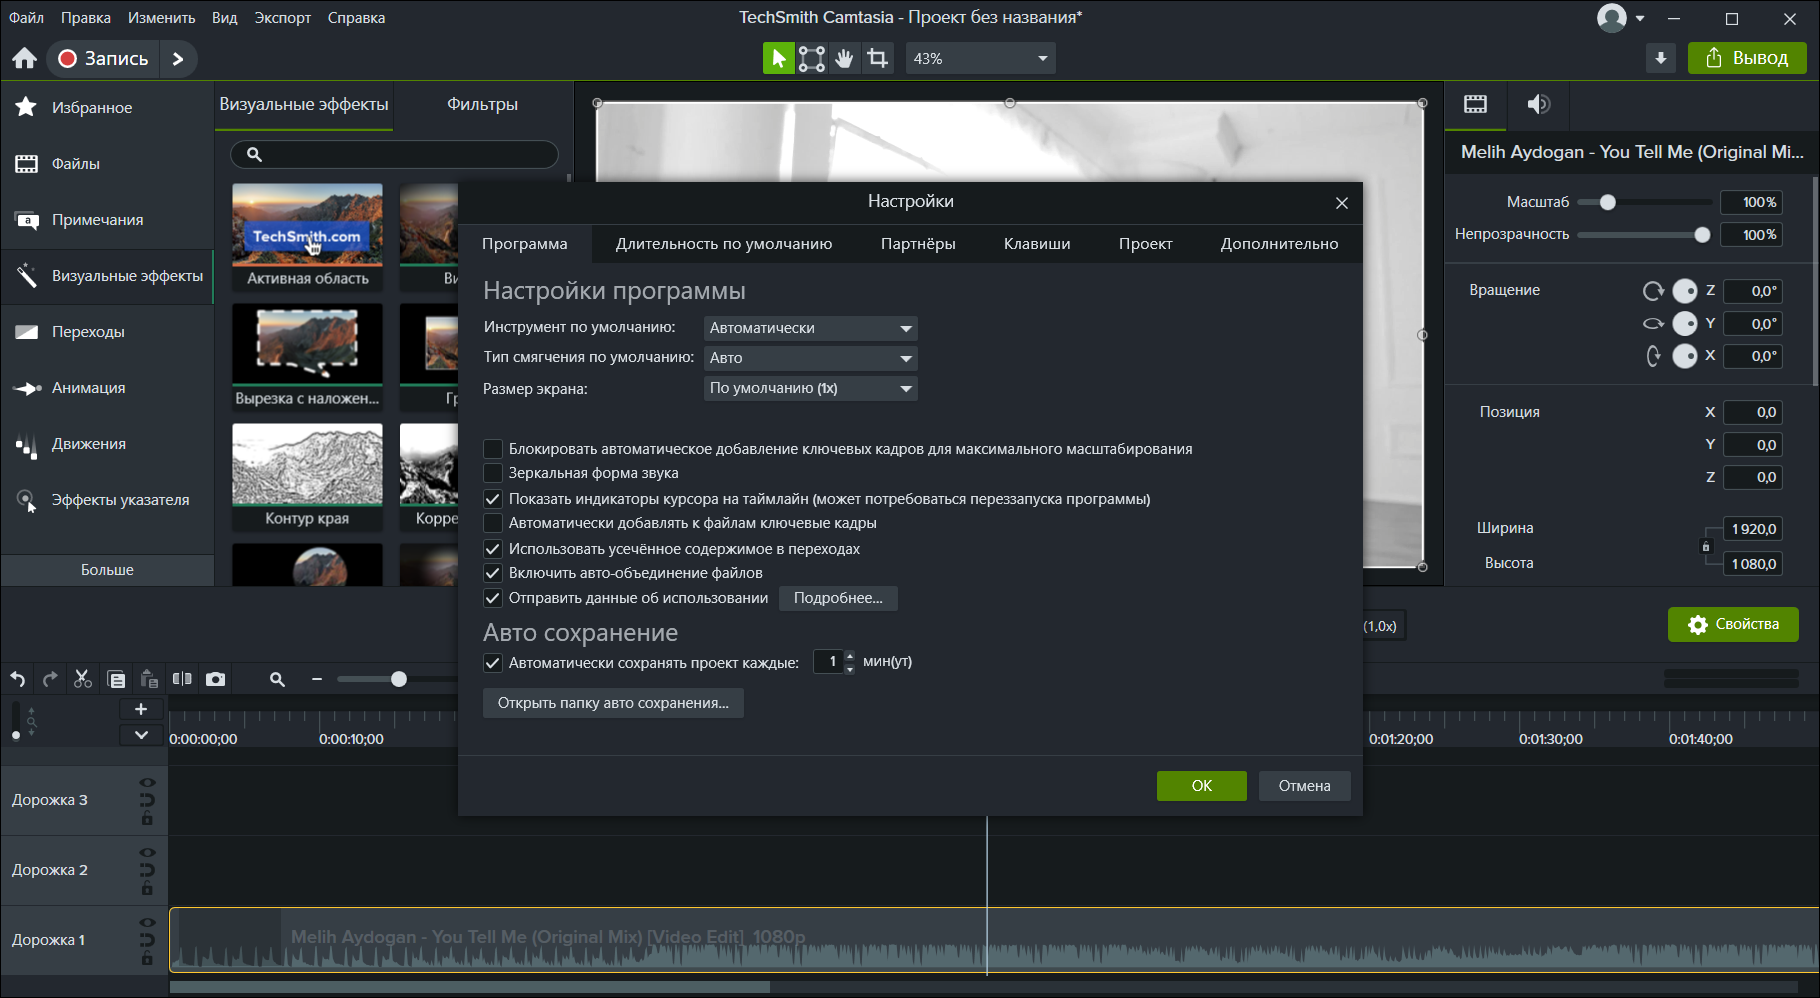1820x998 pixels.
Task: Enable the Mirror audio waveform checkbox
Action: point(493,473)
